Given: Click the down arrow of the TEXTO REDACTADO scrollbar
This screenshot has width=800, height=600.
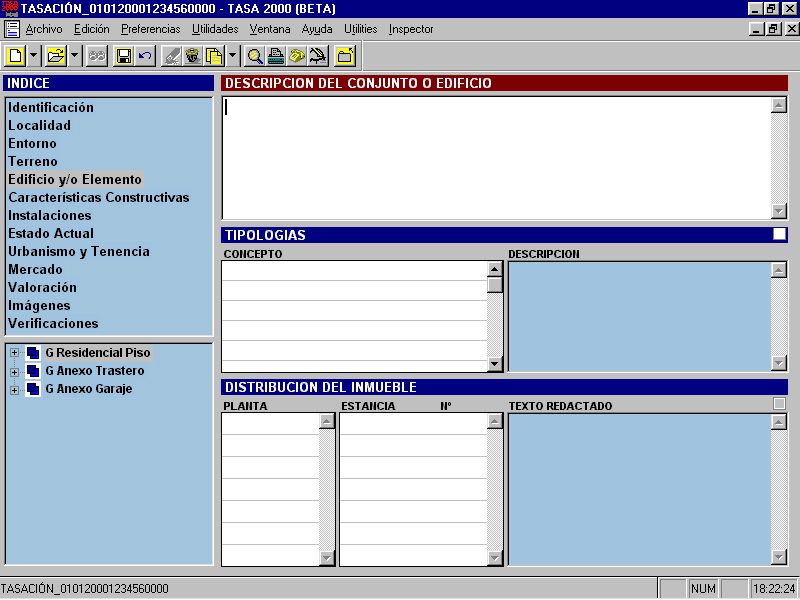Looking at the screenshot, I should point(779,557).
